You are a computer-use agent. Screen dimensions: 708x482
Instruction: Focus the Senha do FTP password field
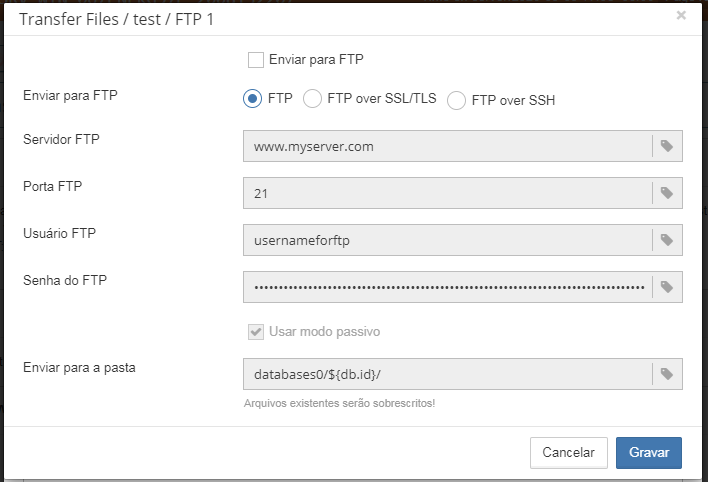pos(447,287)
